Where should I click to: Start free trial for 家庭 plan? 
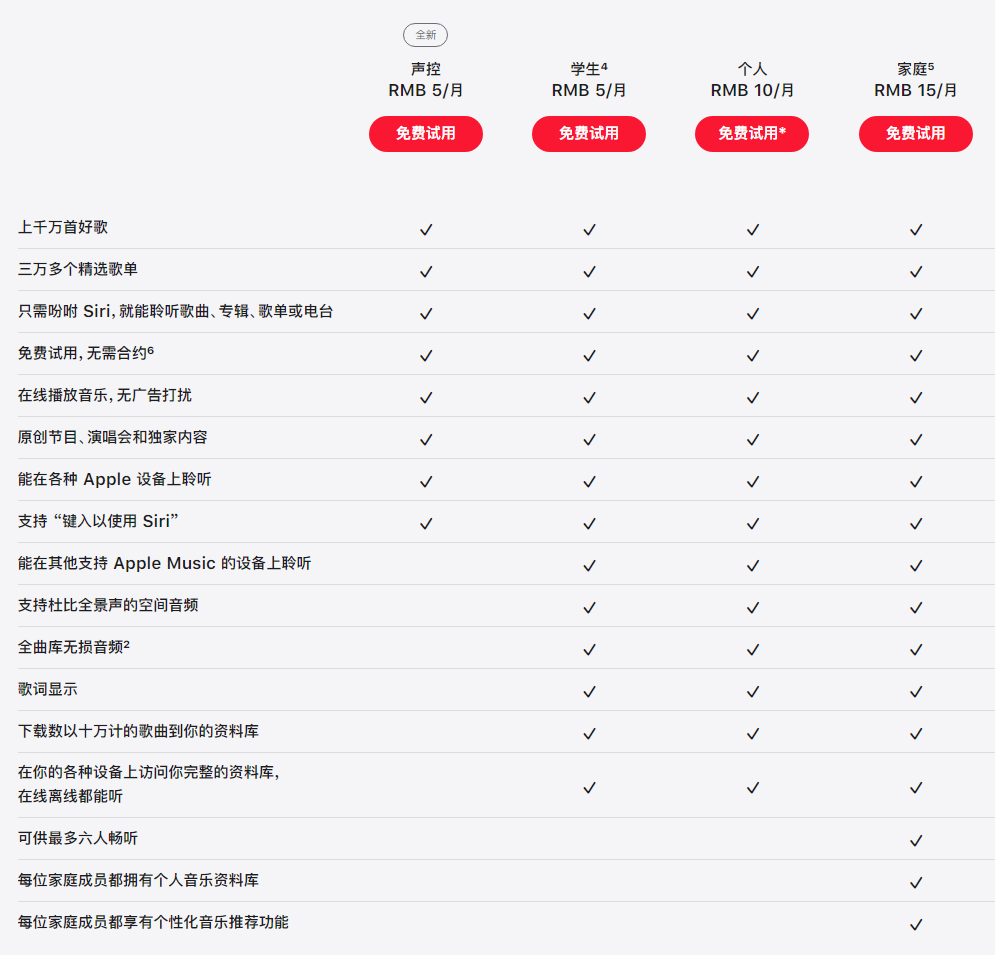915,134
